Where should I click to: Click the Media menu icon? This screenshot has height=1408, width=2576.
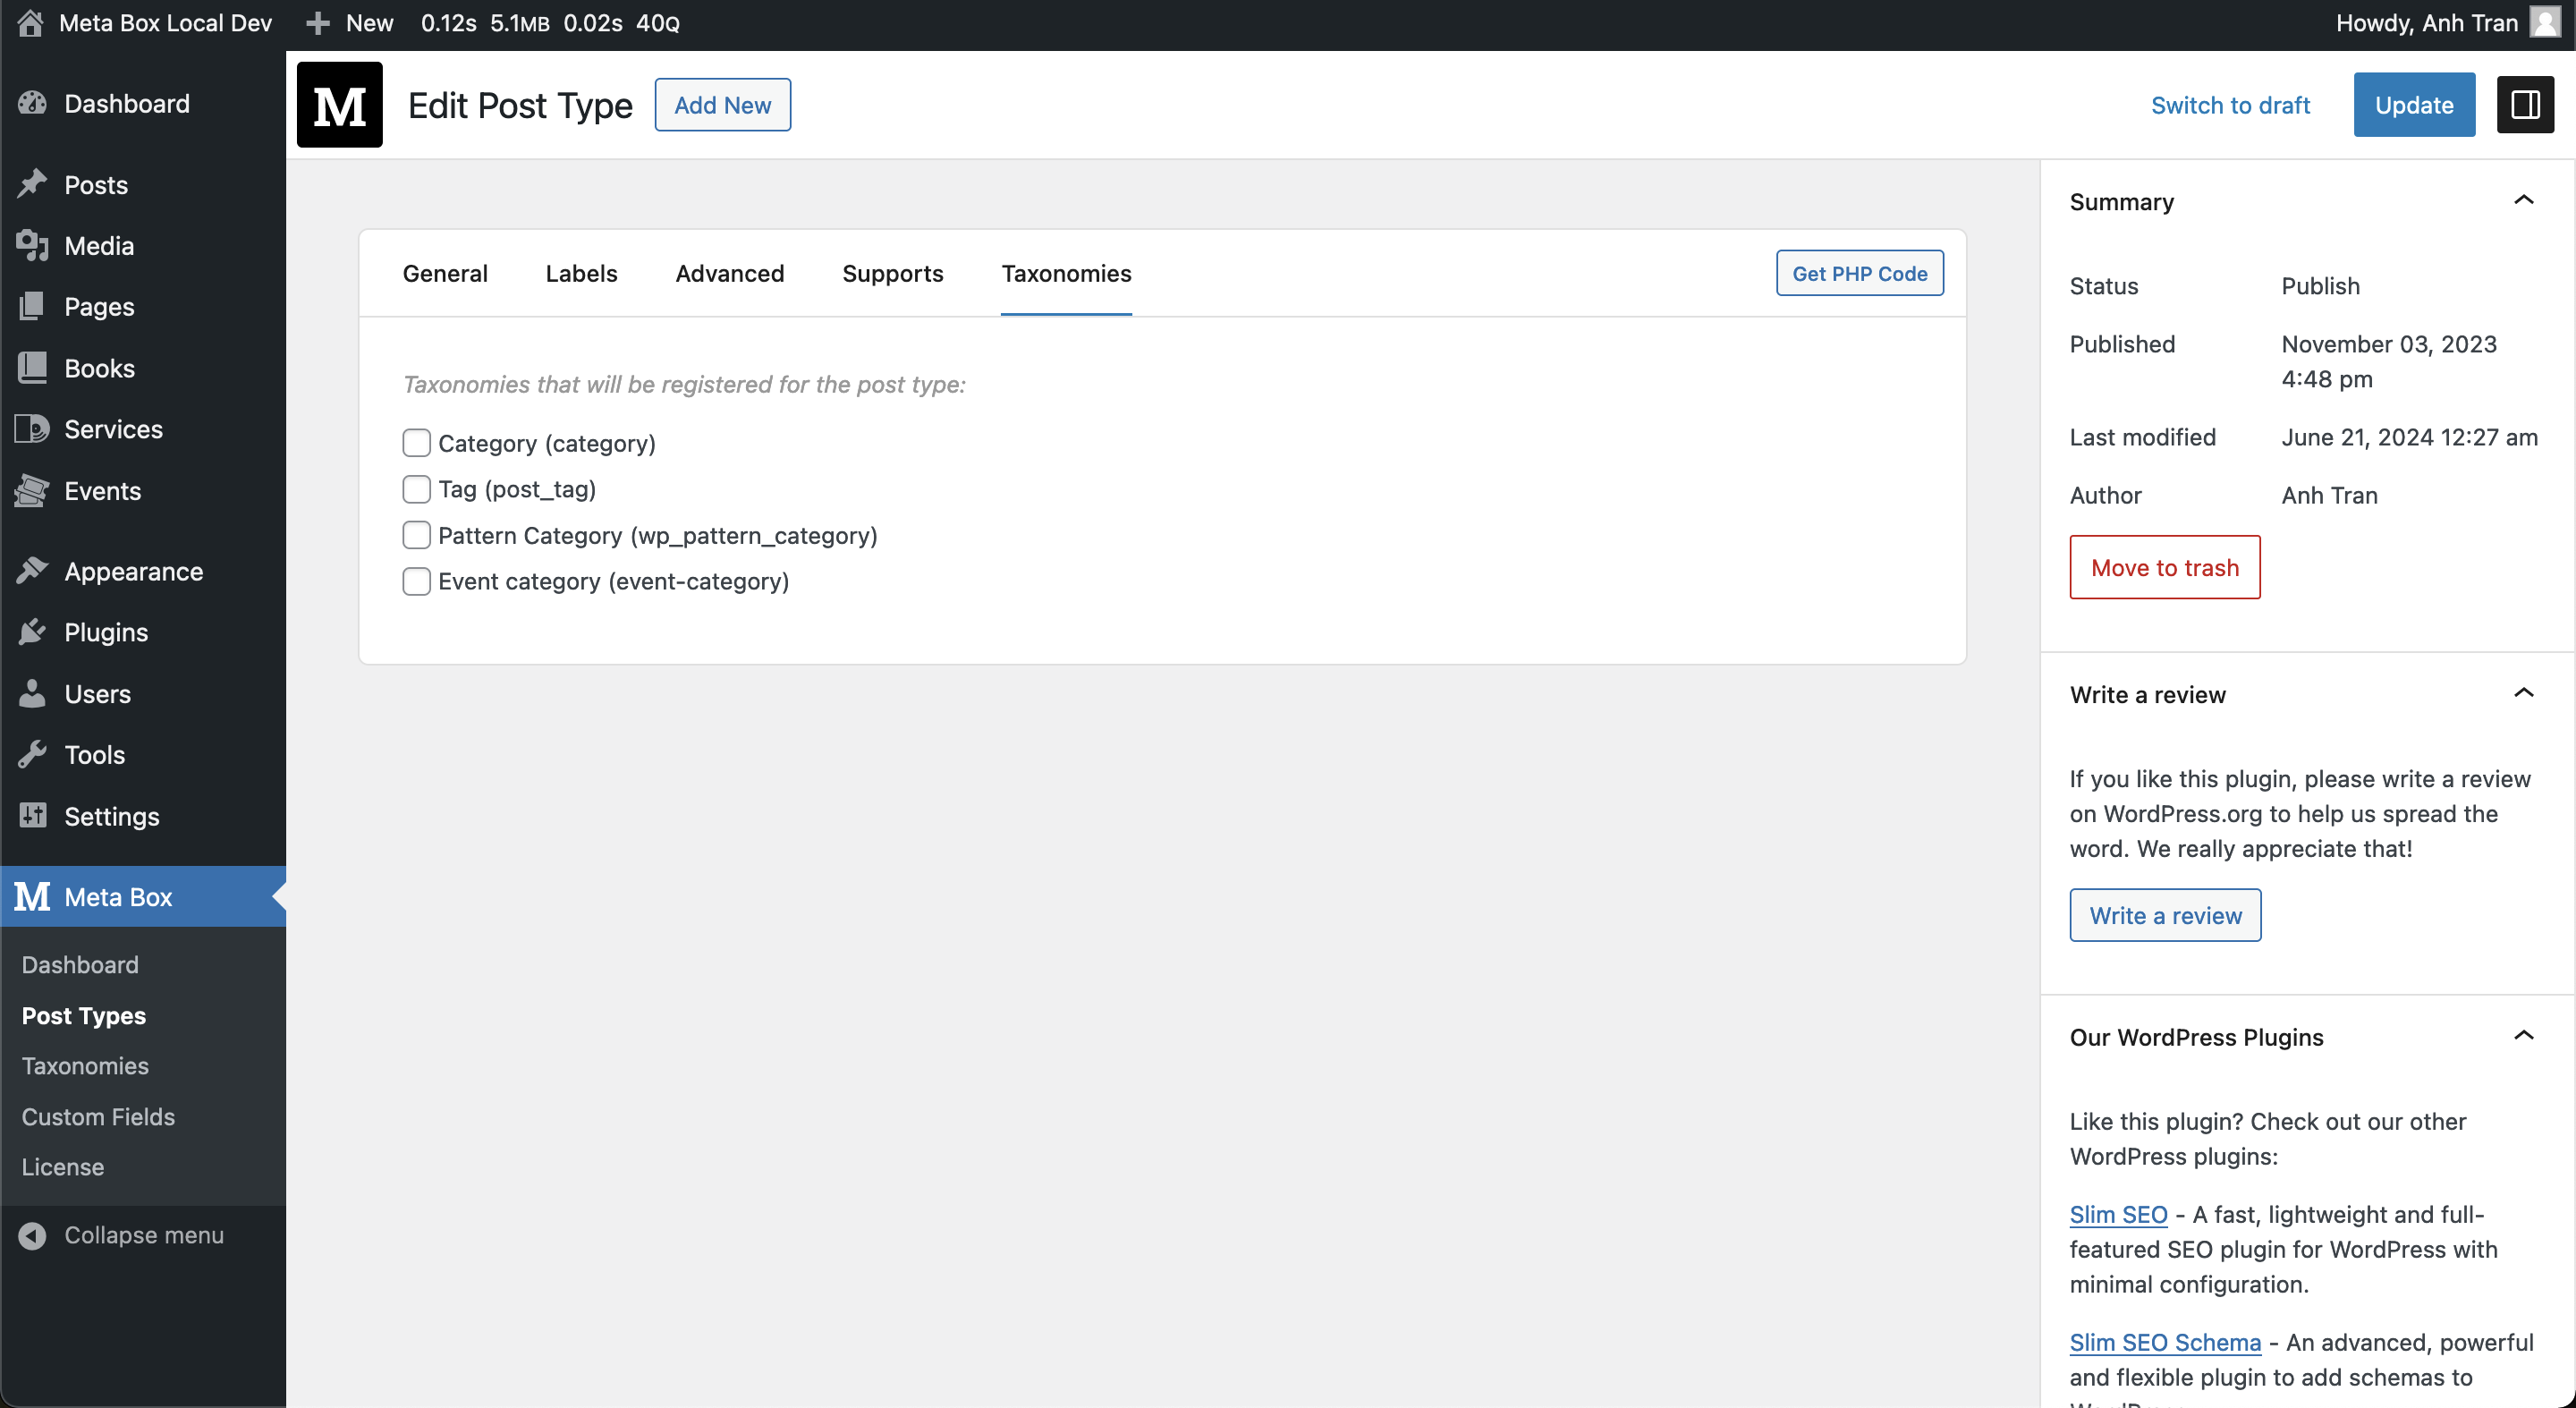pos(31,246)
